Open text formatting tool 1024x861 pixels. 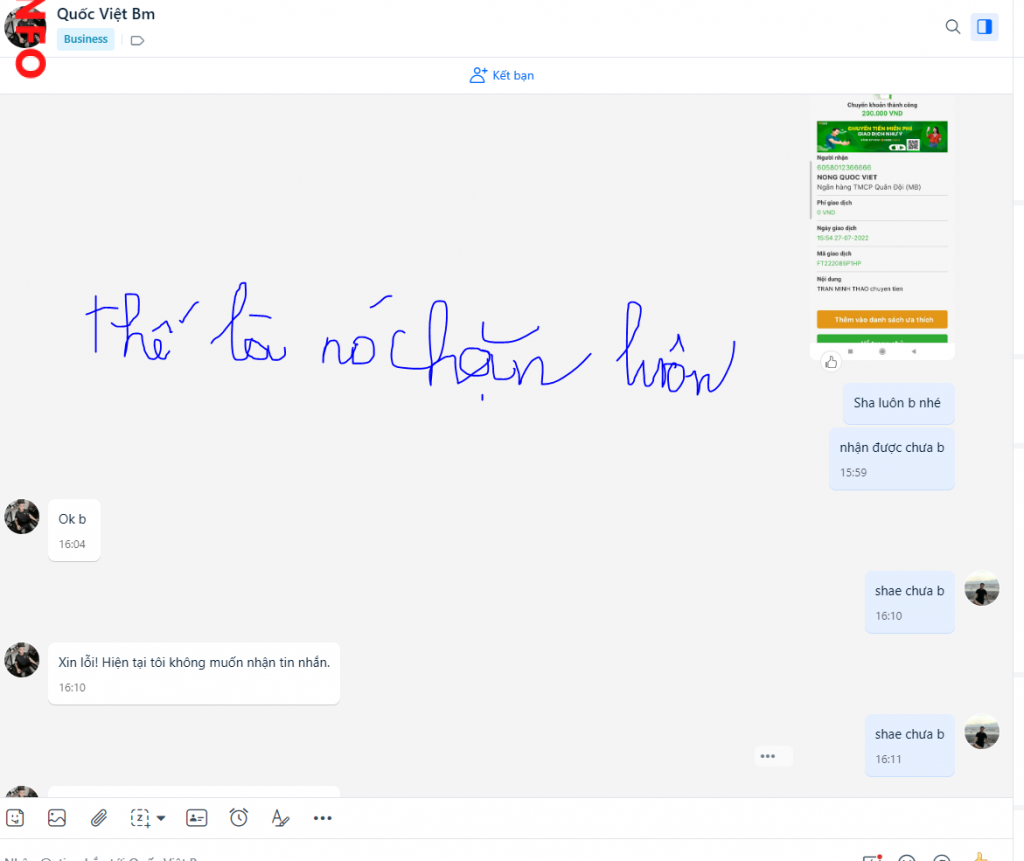(280, 818)
